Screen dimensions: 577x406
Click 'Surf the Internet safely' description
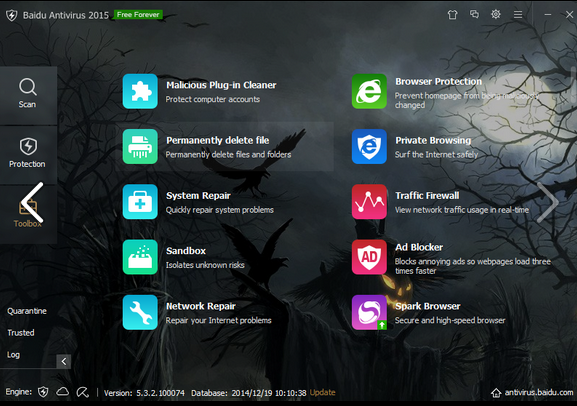coord(436,155)
